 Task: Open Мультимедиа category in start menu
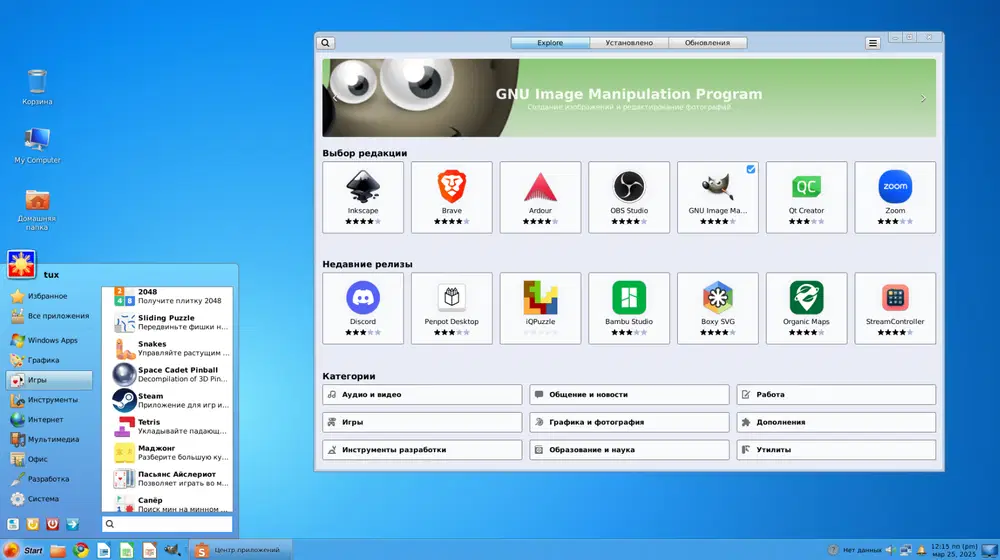point(49,439)
